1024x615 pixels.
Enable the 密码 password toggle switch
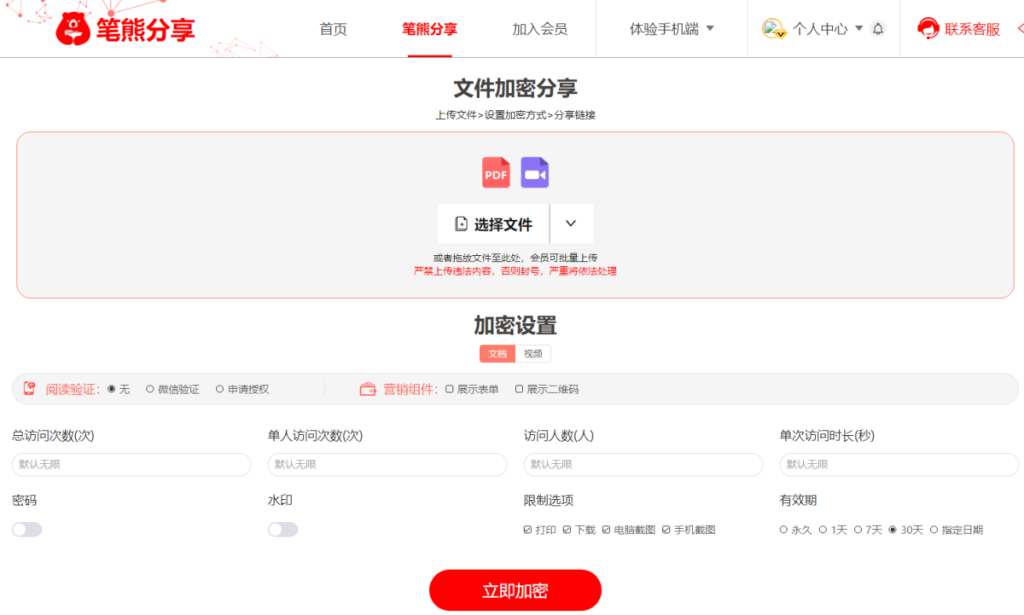tap(27, 529)
